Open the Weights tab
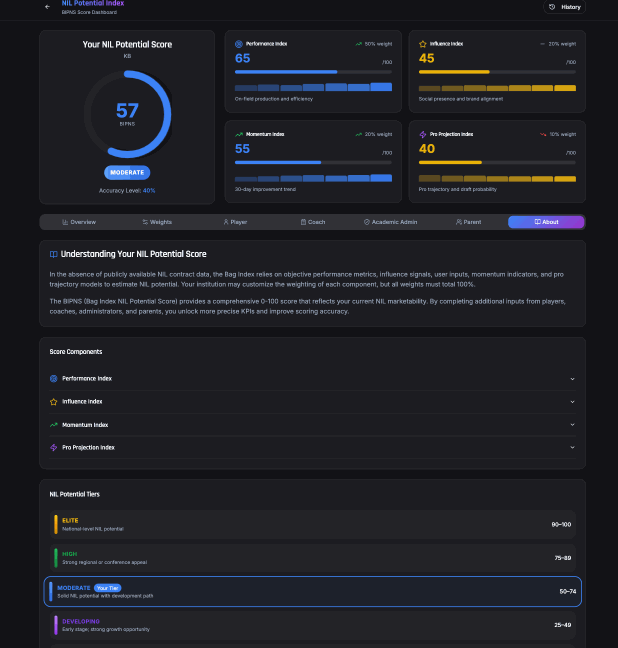618x648 pixels. [x=157, y=222]
